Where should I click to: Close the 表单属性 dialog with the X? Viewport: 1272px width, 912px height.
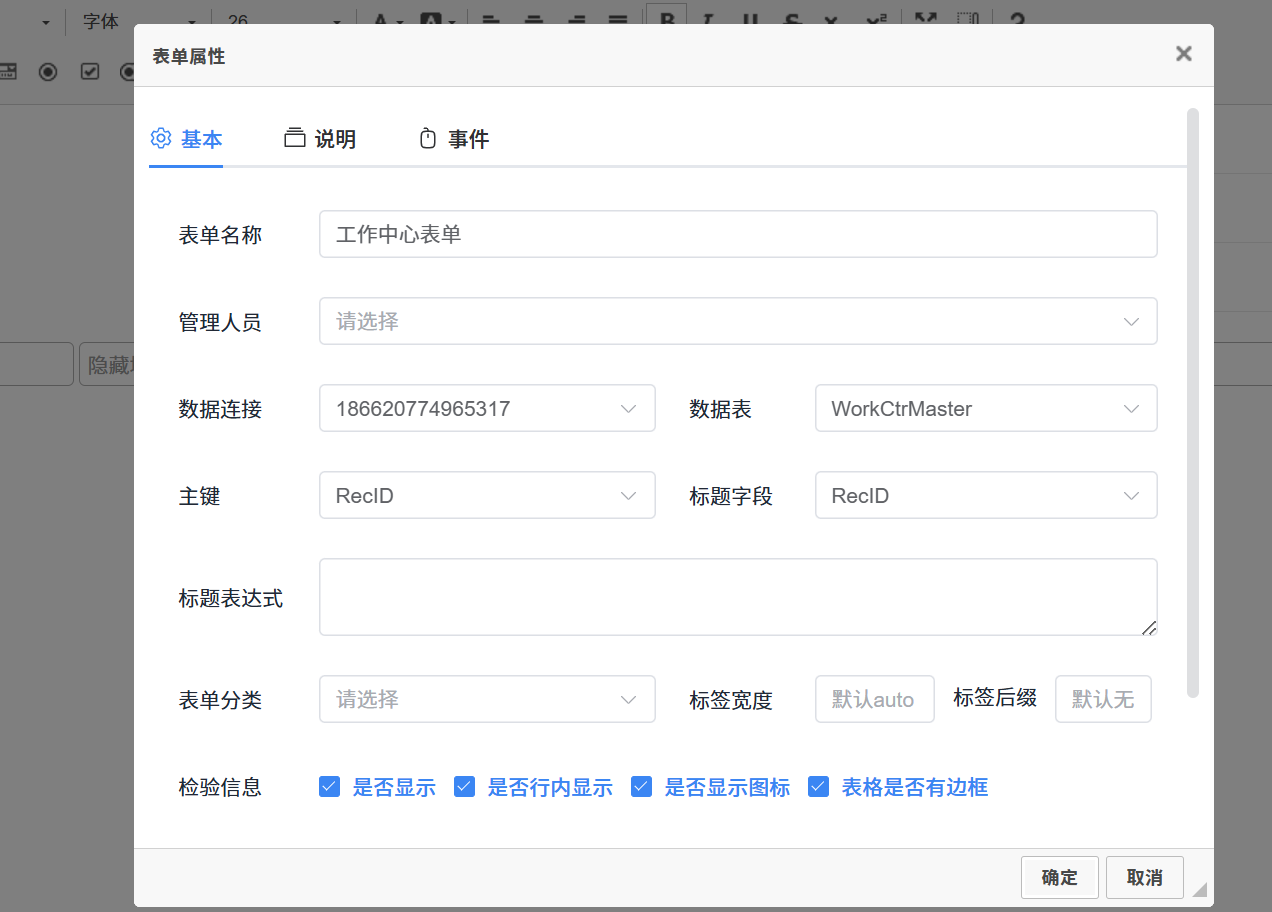1183,54
